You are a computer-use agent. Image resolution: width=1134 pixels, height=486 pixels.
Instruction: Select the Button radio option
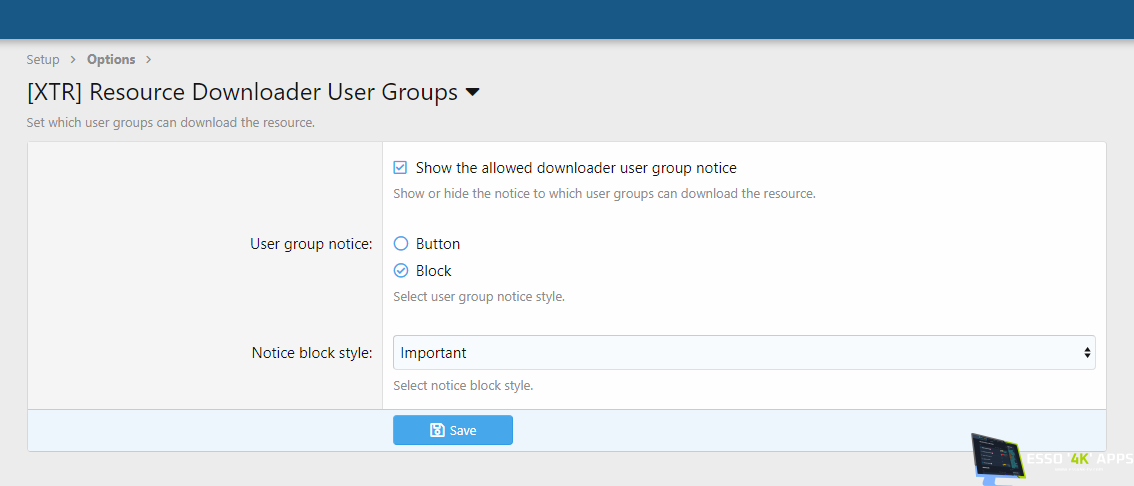(x=401, y=244)
